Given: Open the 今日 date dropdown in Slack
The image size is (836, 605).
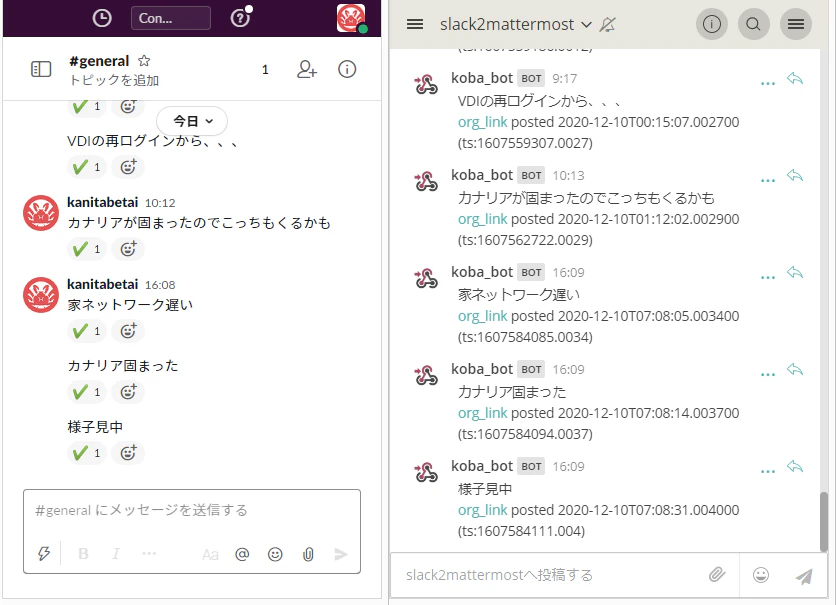Looking at the screenshot, I should 190,120.
